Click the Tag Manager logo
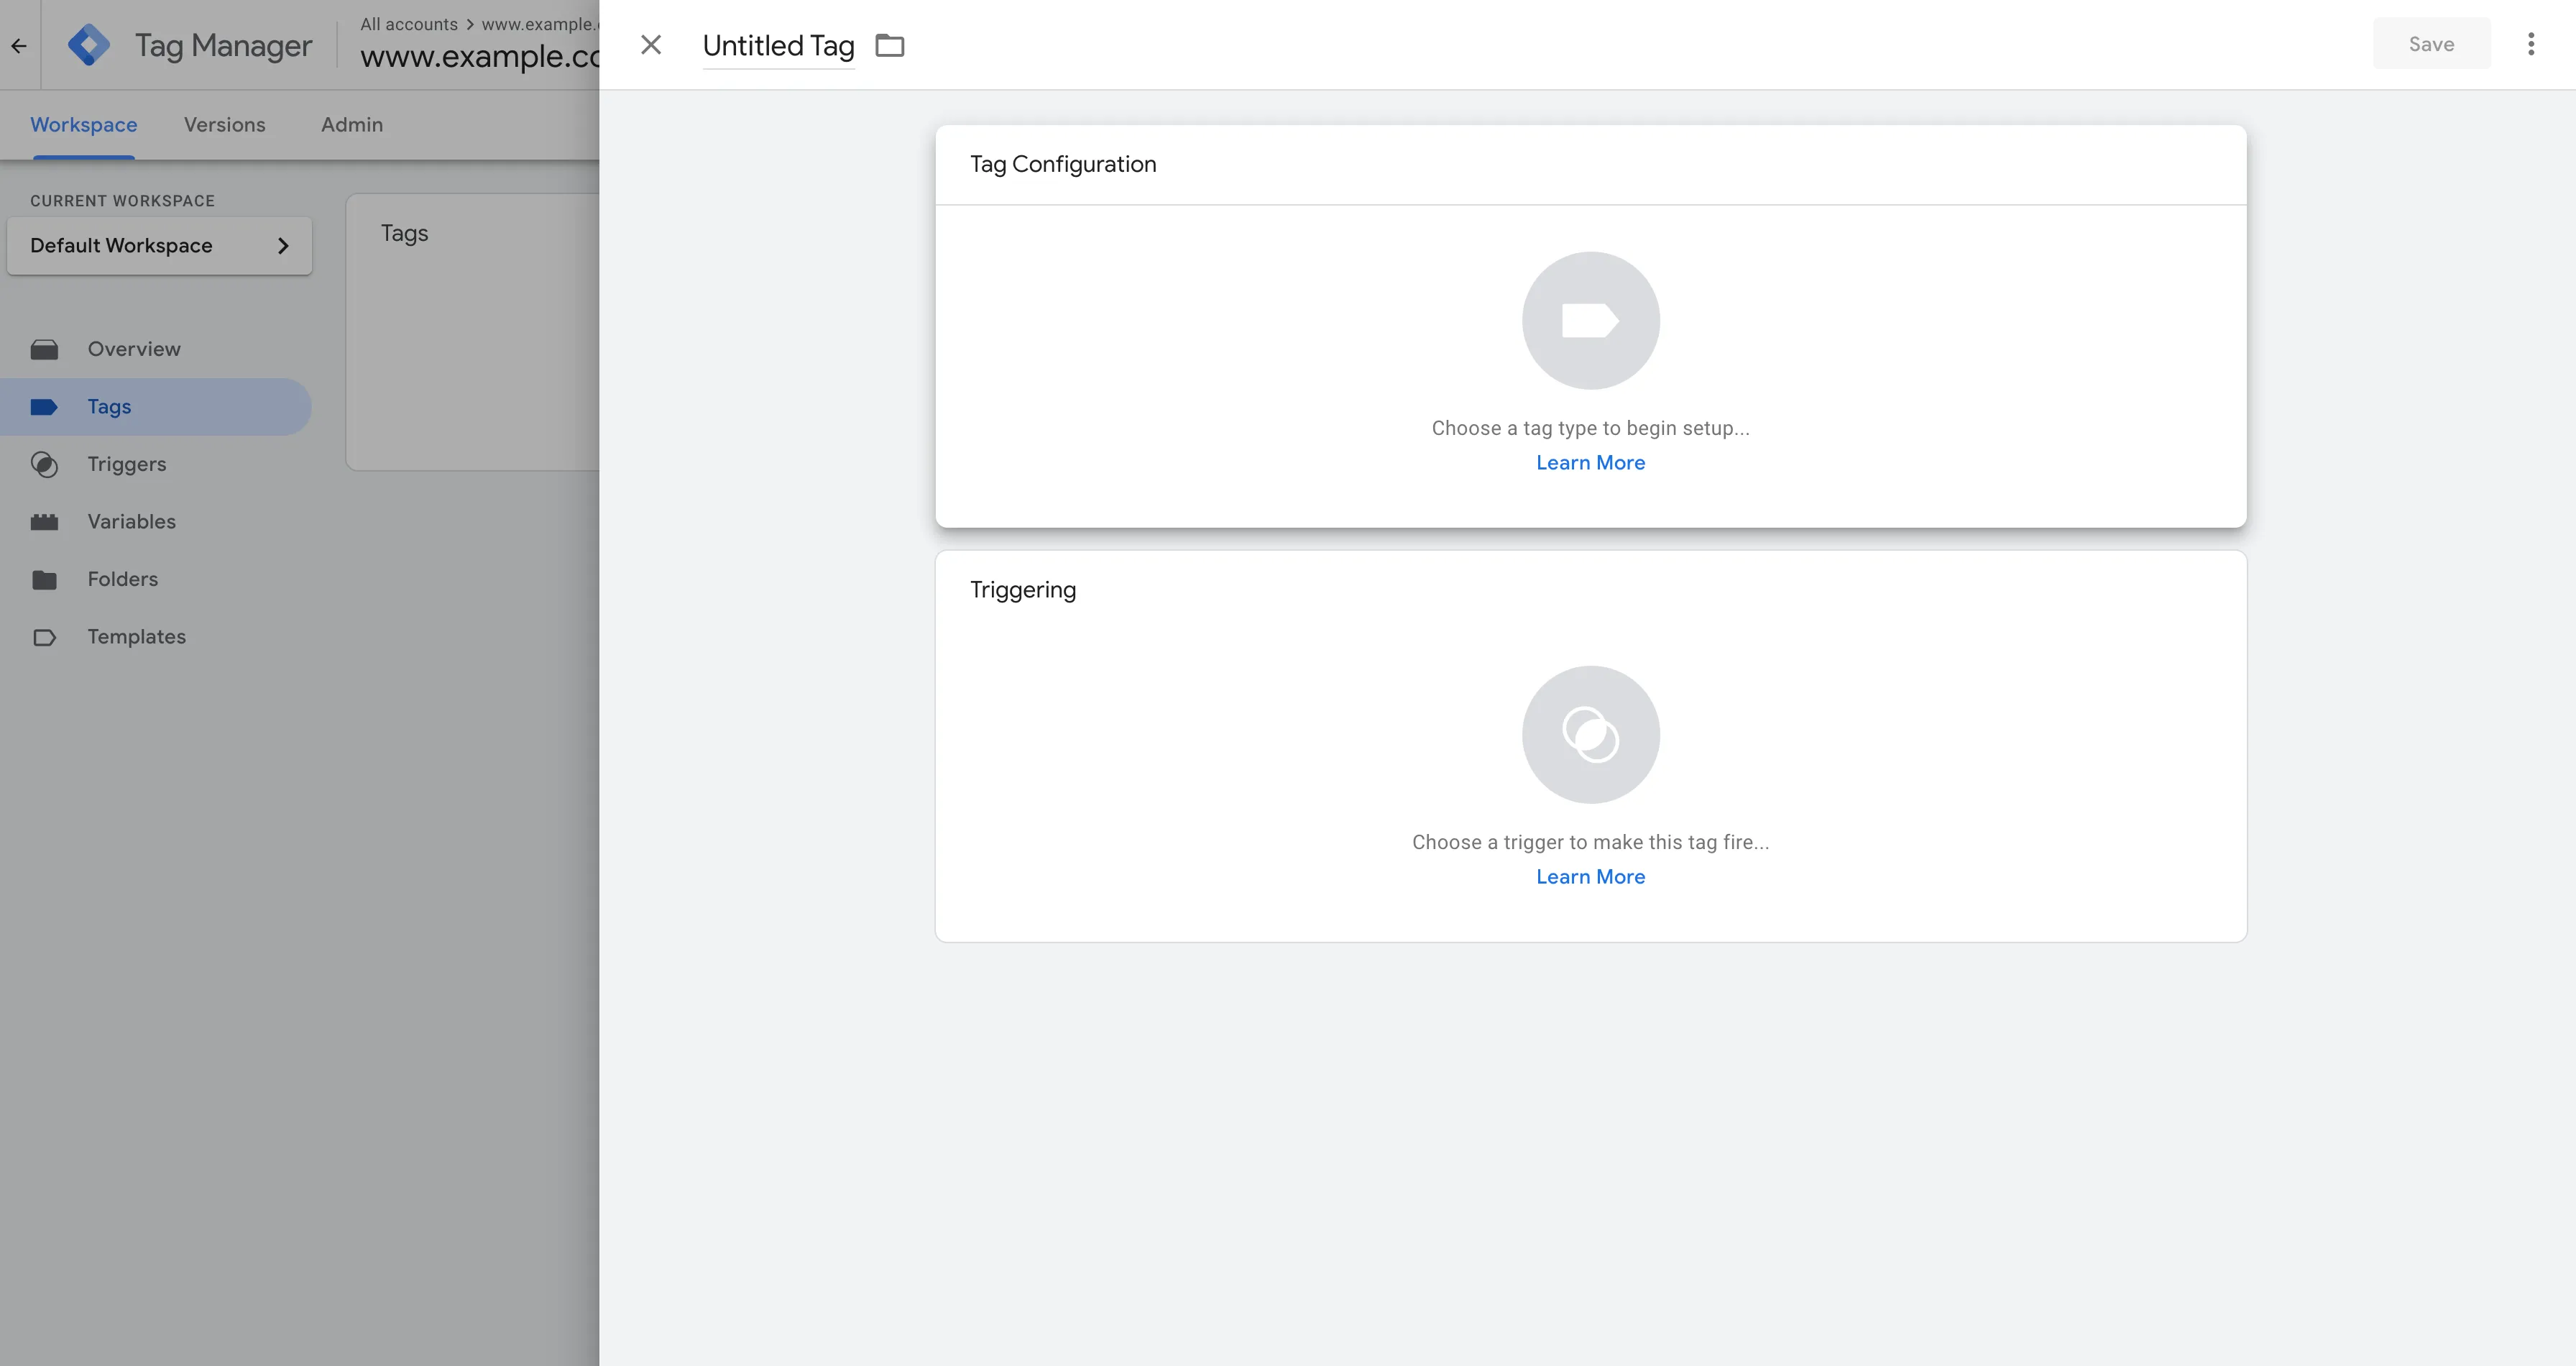 [x=89, y=46]
